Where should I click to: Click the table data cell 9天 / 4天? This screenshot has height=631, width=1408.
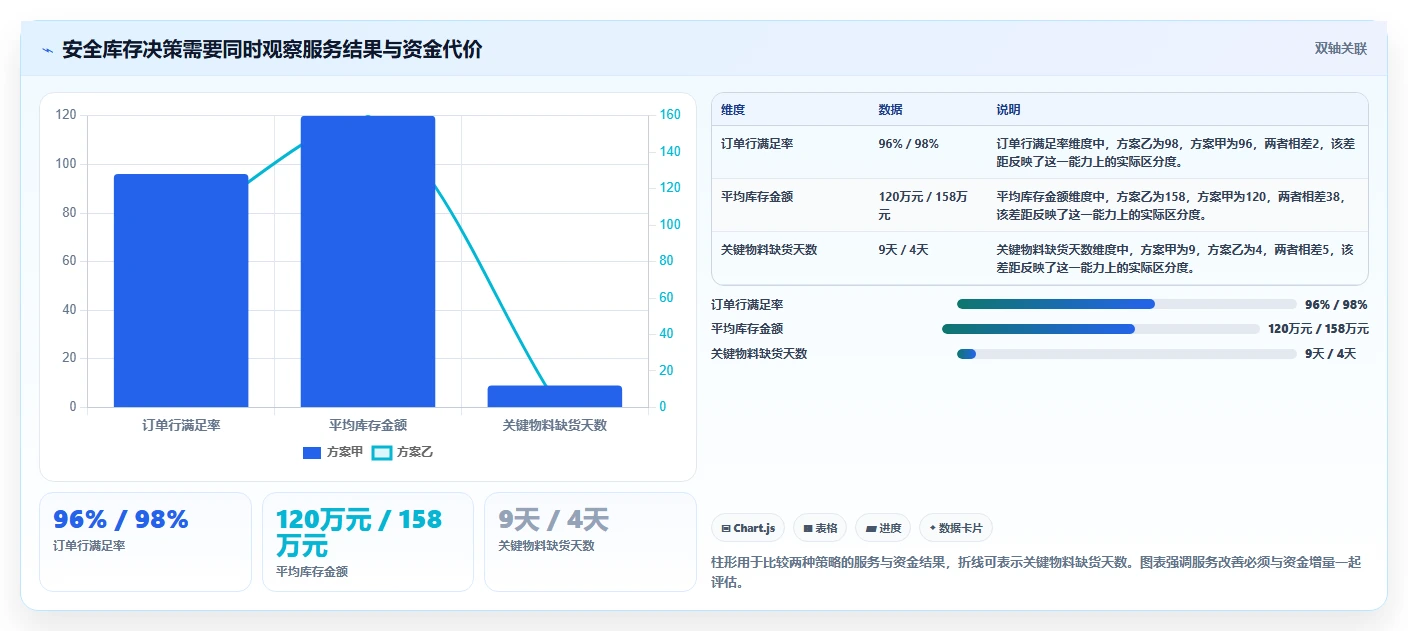pos(903,250)
